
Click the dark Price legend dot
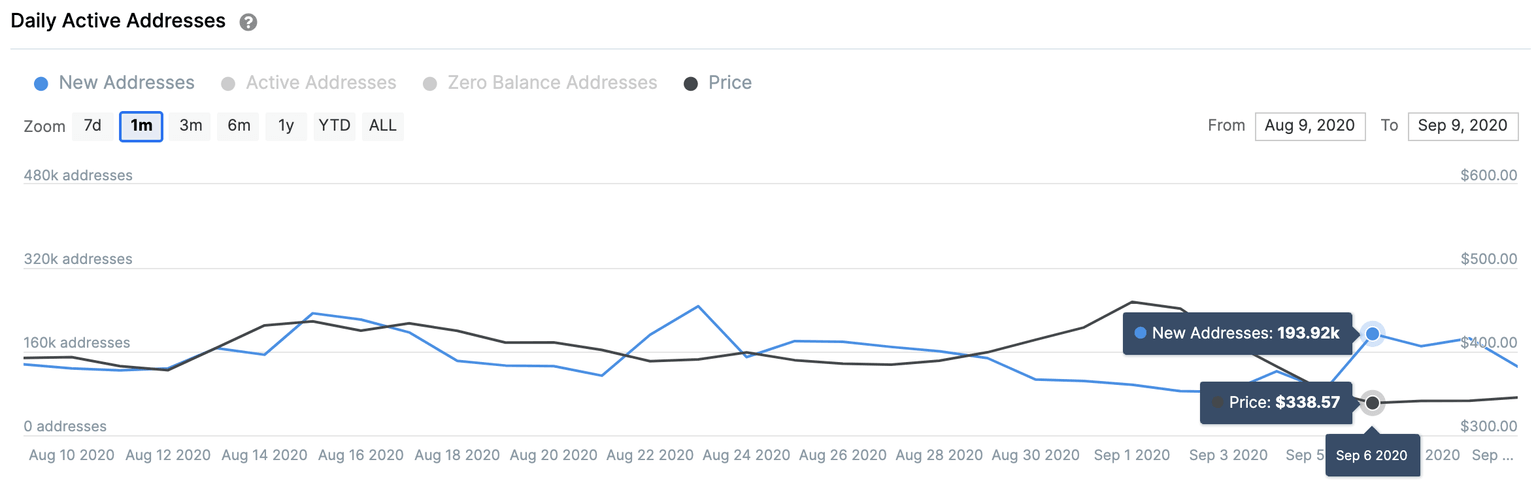click(690, 84)
